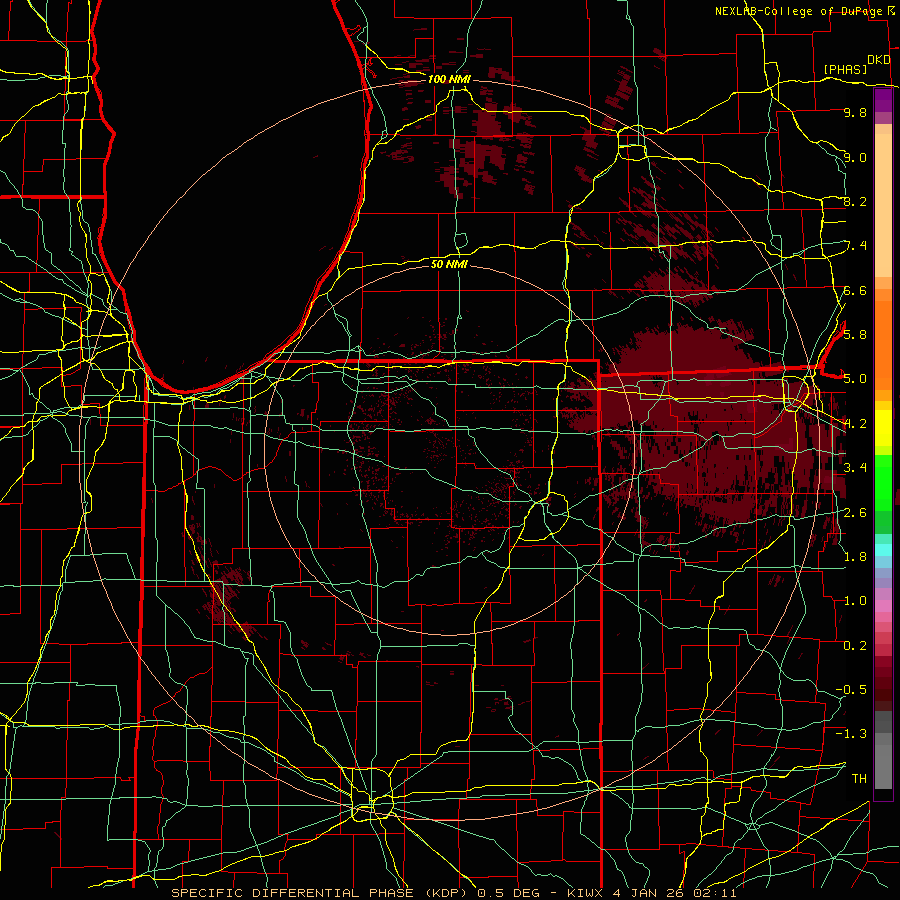Image resolution: width=900 pixels, height=900 pixels.
Task: Click the 3.4 value on the color scale
Action: (x=855, y=467)
